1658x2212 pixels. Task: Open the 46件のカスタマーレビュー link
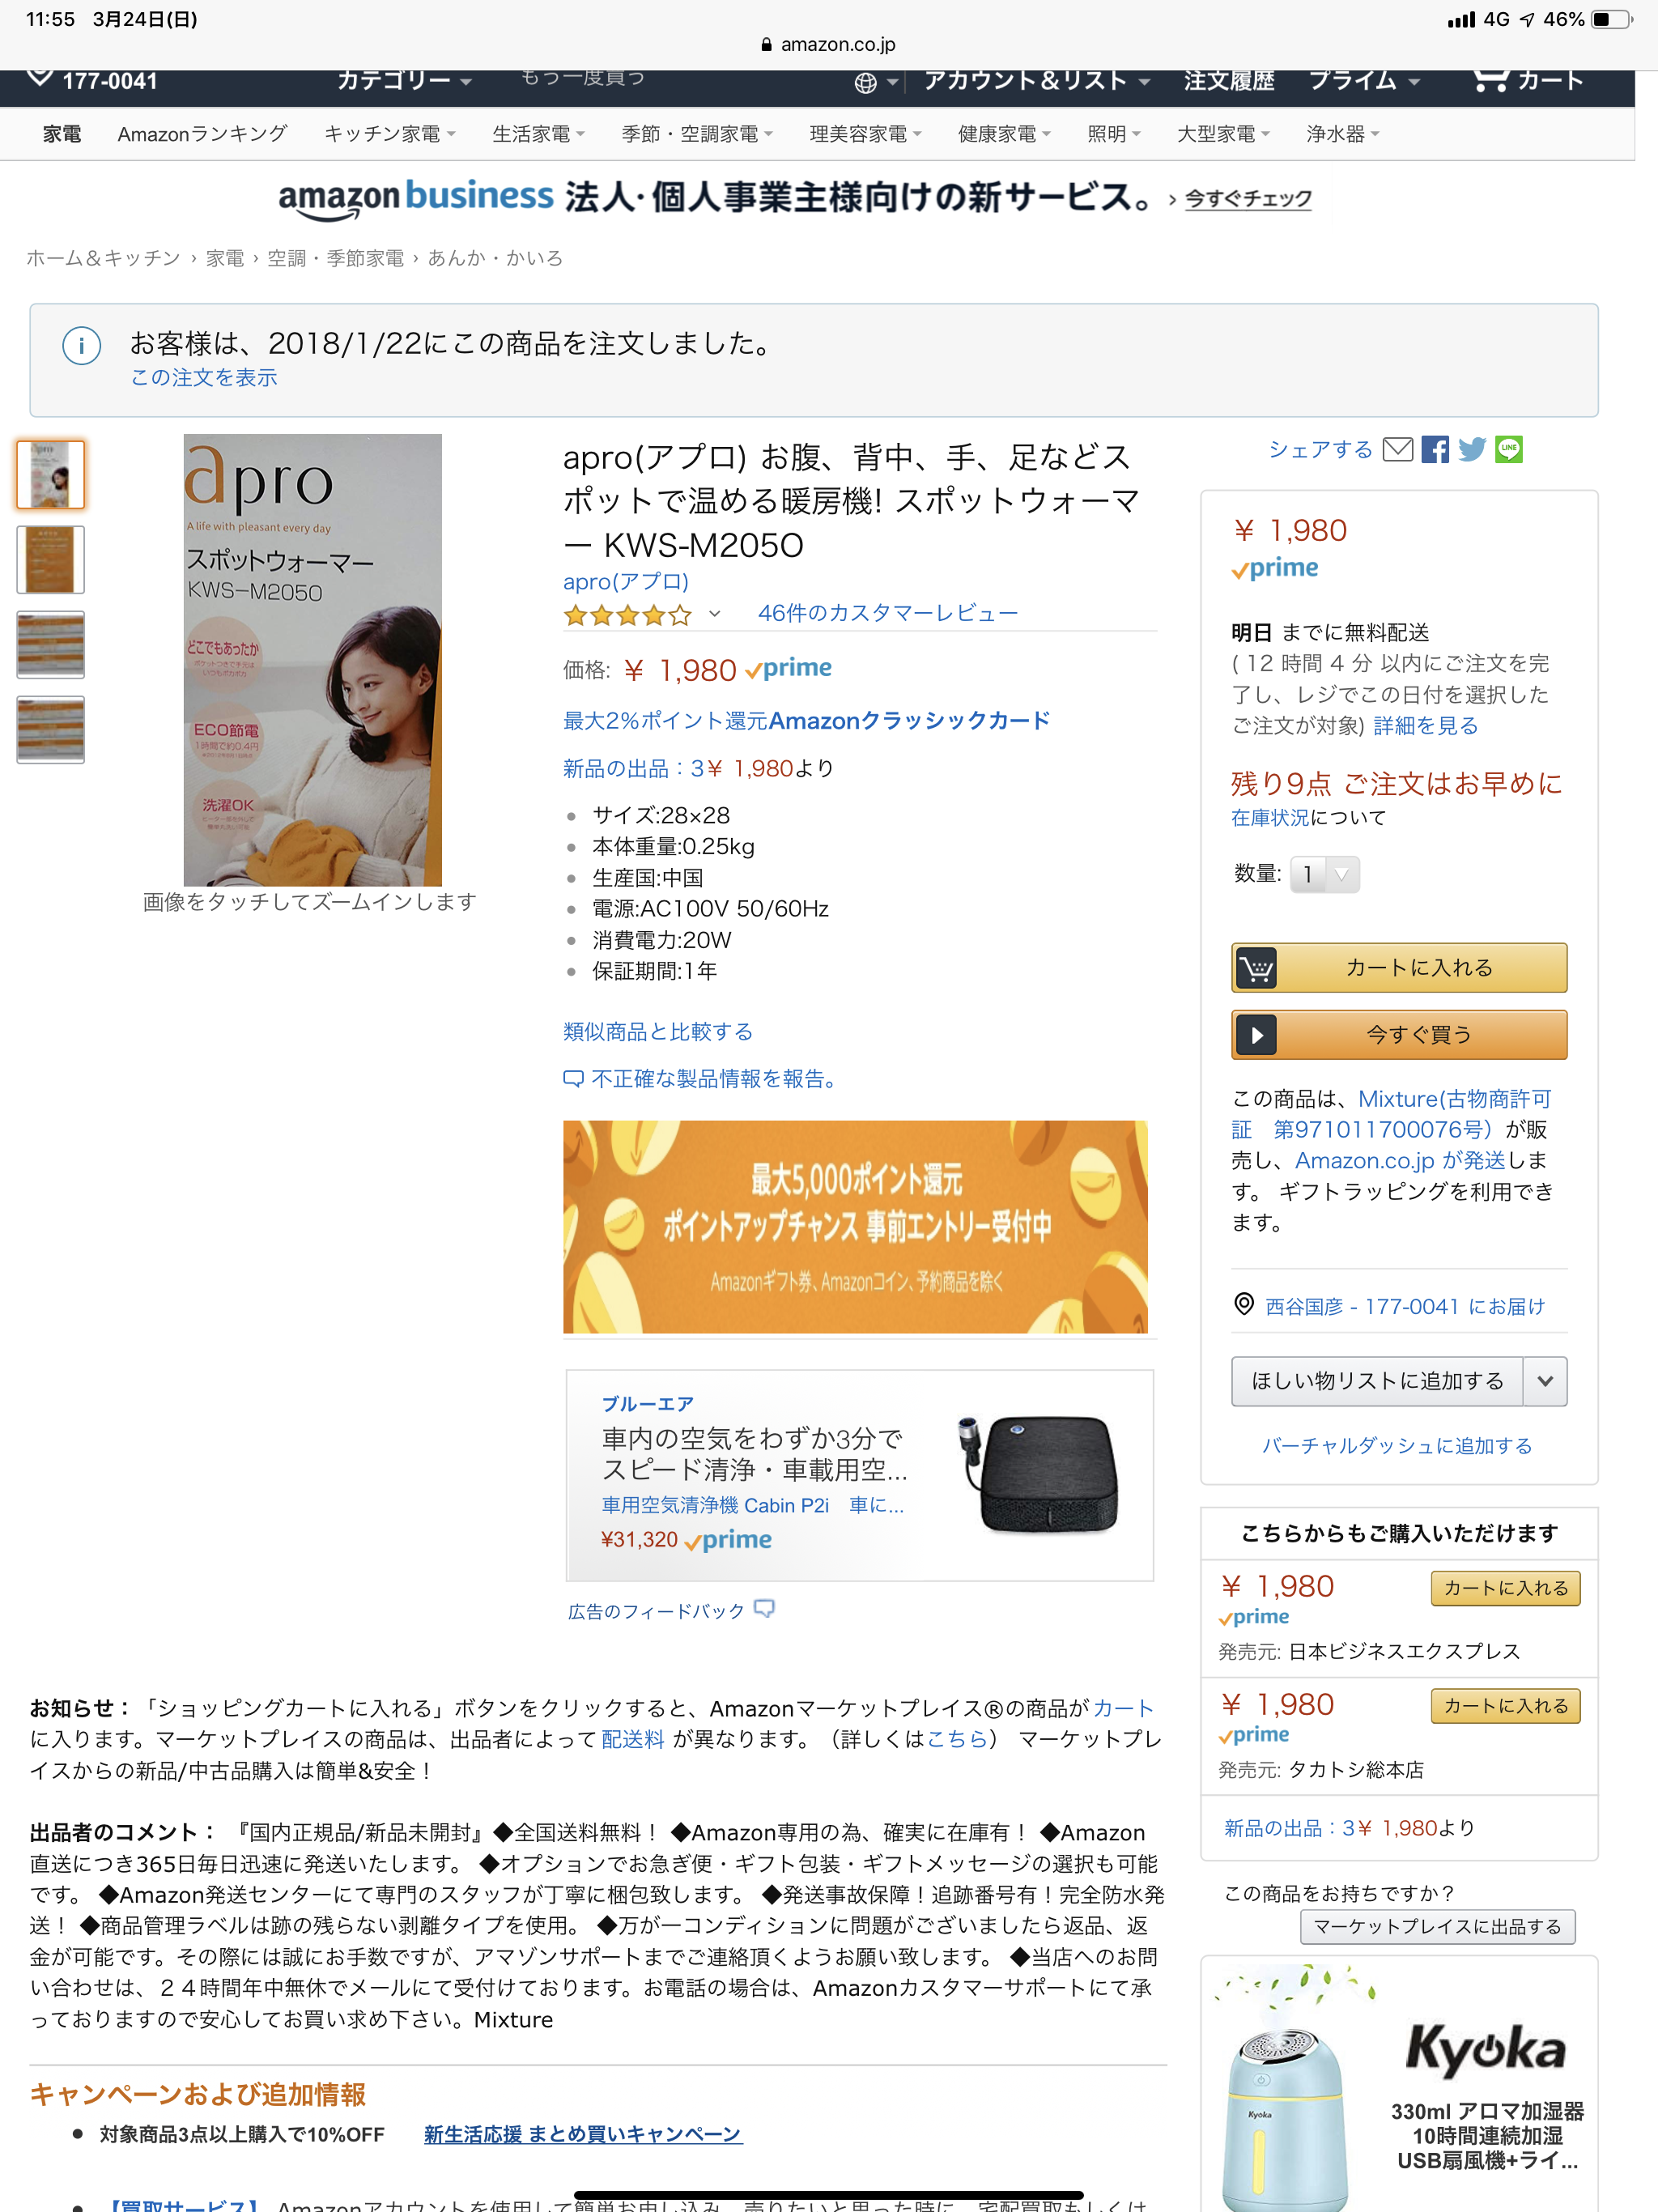[x=888, y=613]
